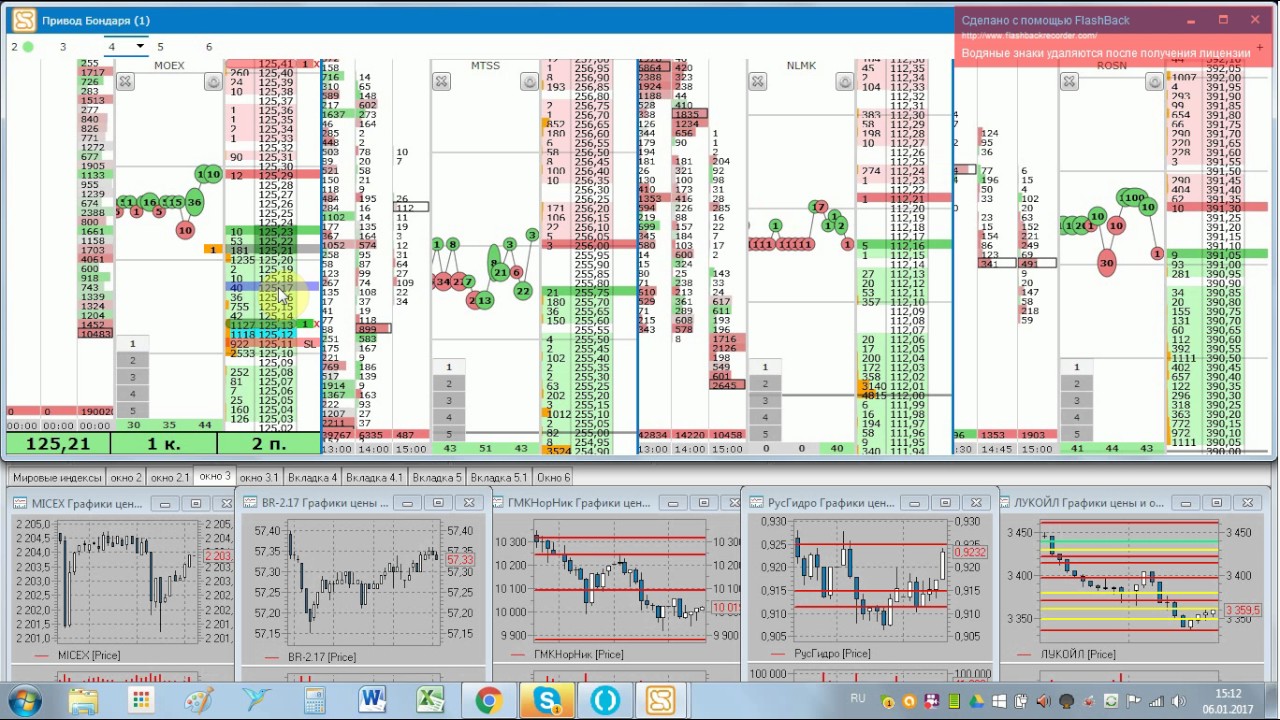Select the Окно 6 tab

click(x=554, y=478)
